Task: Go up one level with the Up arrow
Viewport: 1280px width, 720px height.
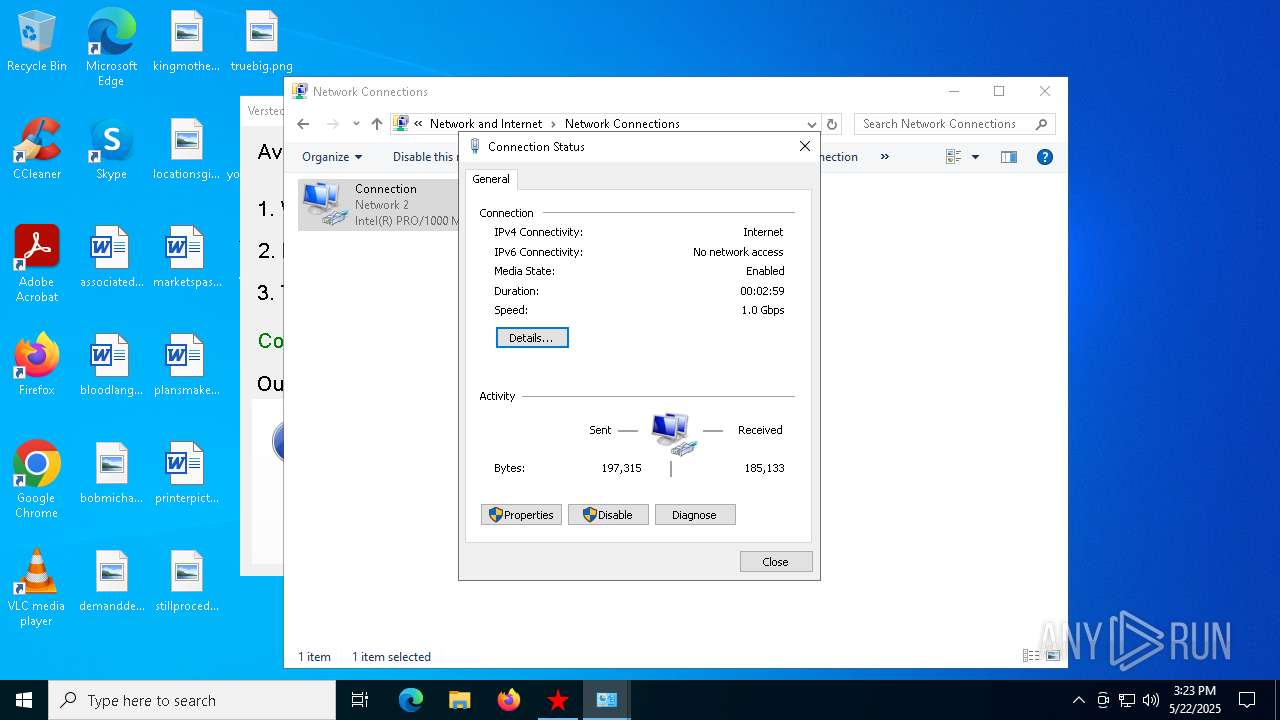Action: click(376, 124)
